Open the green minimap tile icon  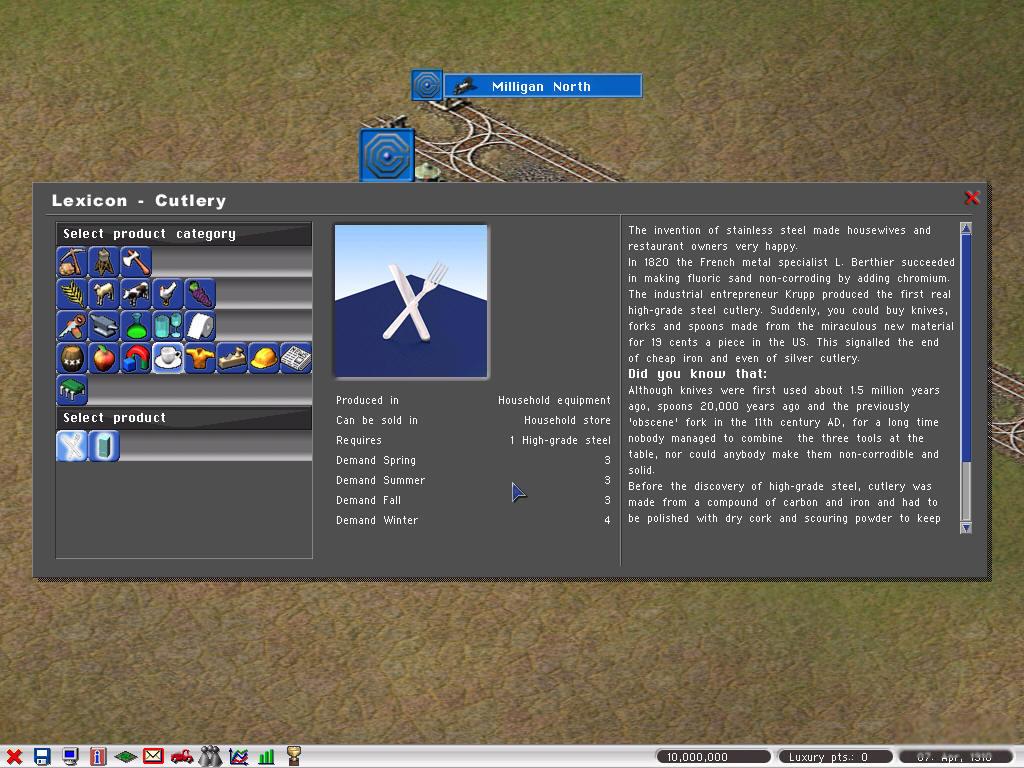(x=125, y=757)
